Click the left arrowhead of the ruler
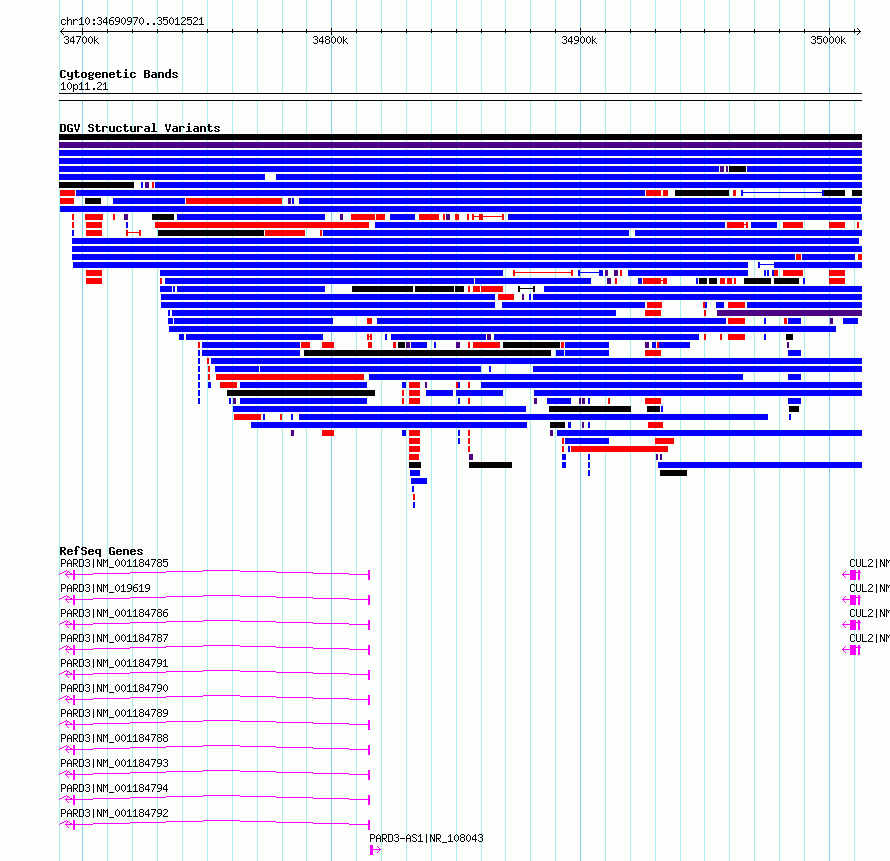This screenshot has width=890, height=861. pyautogui.click(x=62, y=31)
